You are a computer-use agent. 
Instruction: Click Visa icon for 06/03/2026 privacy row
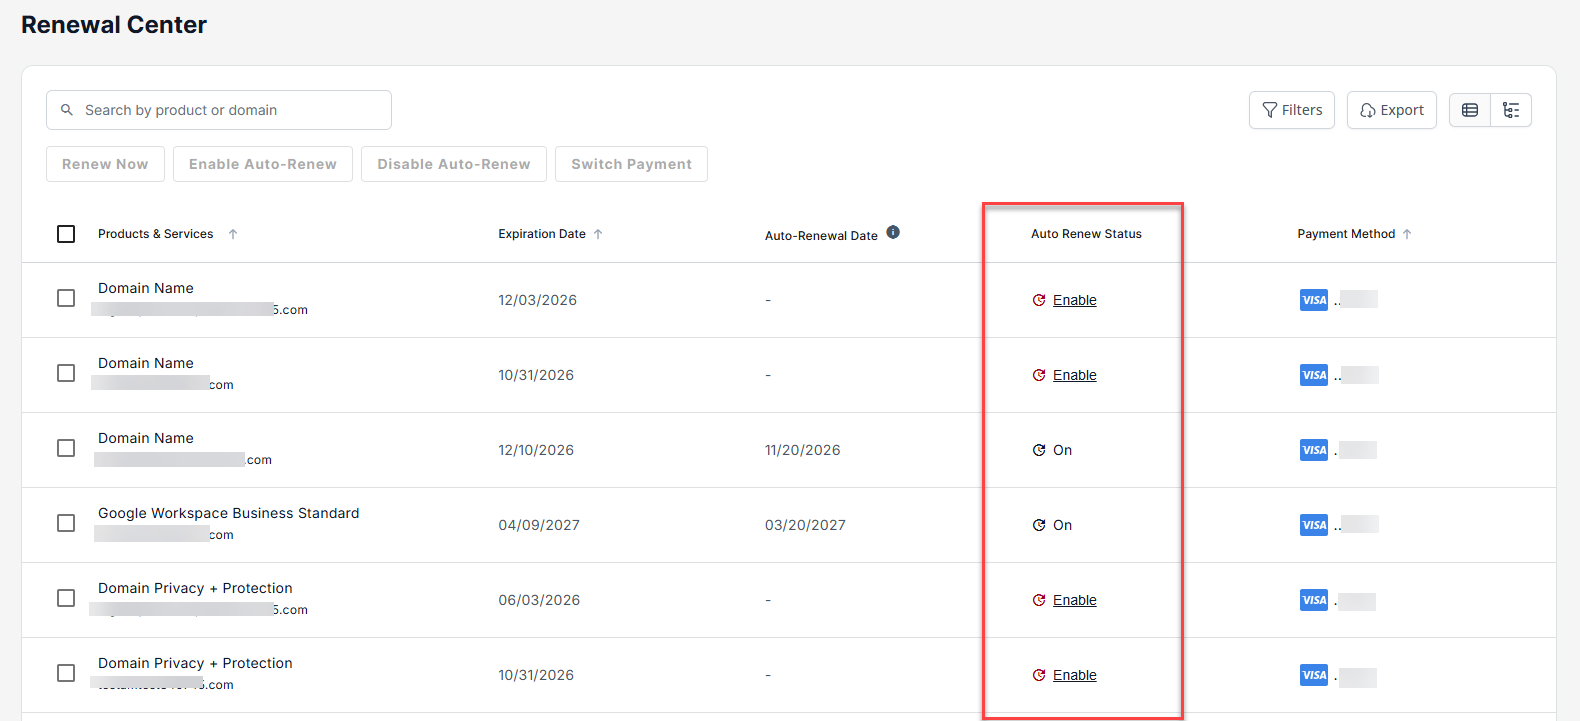(1314, 600)
